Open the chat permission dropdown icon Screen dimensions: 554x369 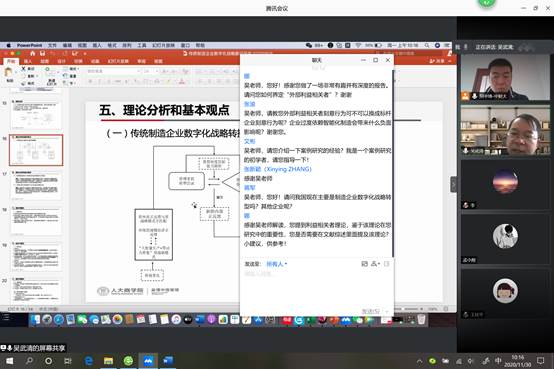(x=375, y=264)
